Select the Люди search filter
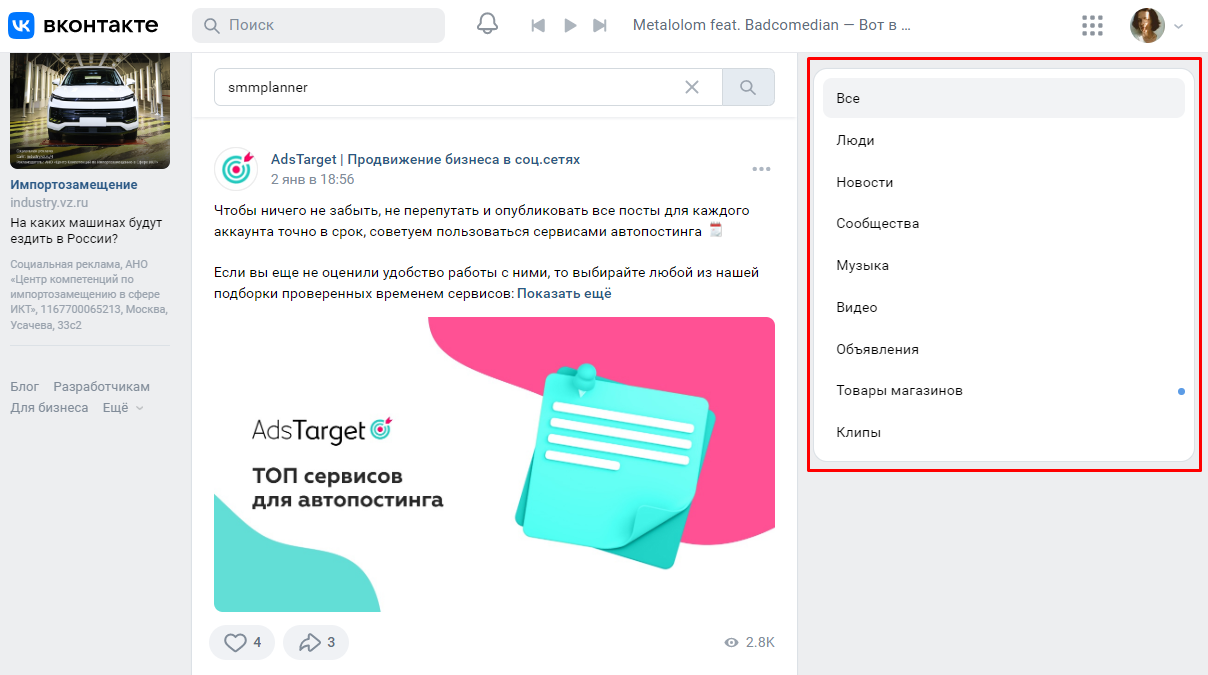This screenshot has width=1208, height=675. pyautogui.click(x=855, y=141)
